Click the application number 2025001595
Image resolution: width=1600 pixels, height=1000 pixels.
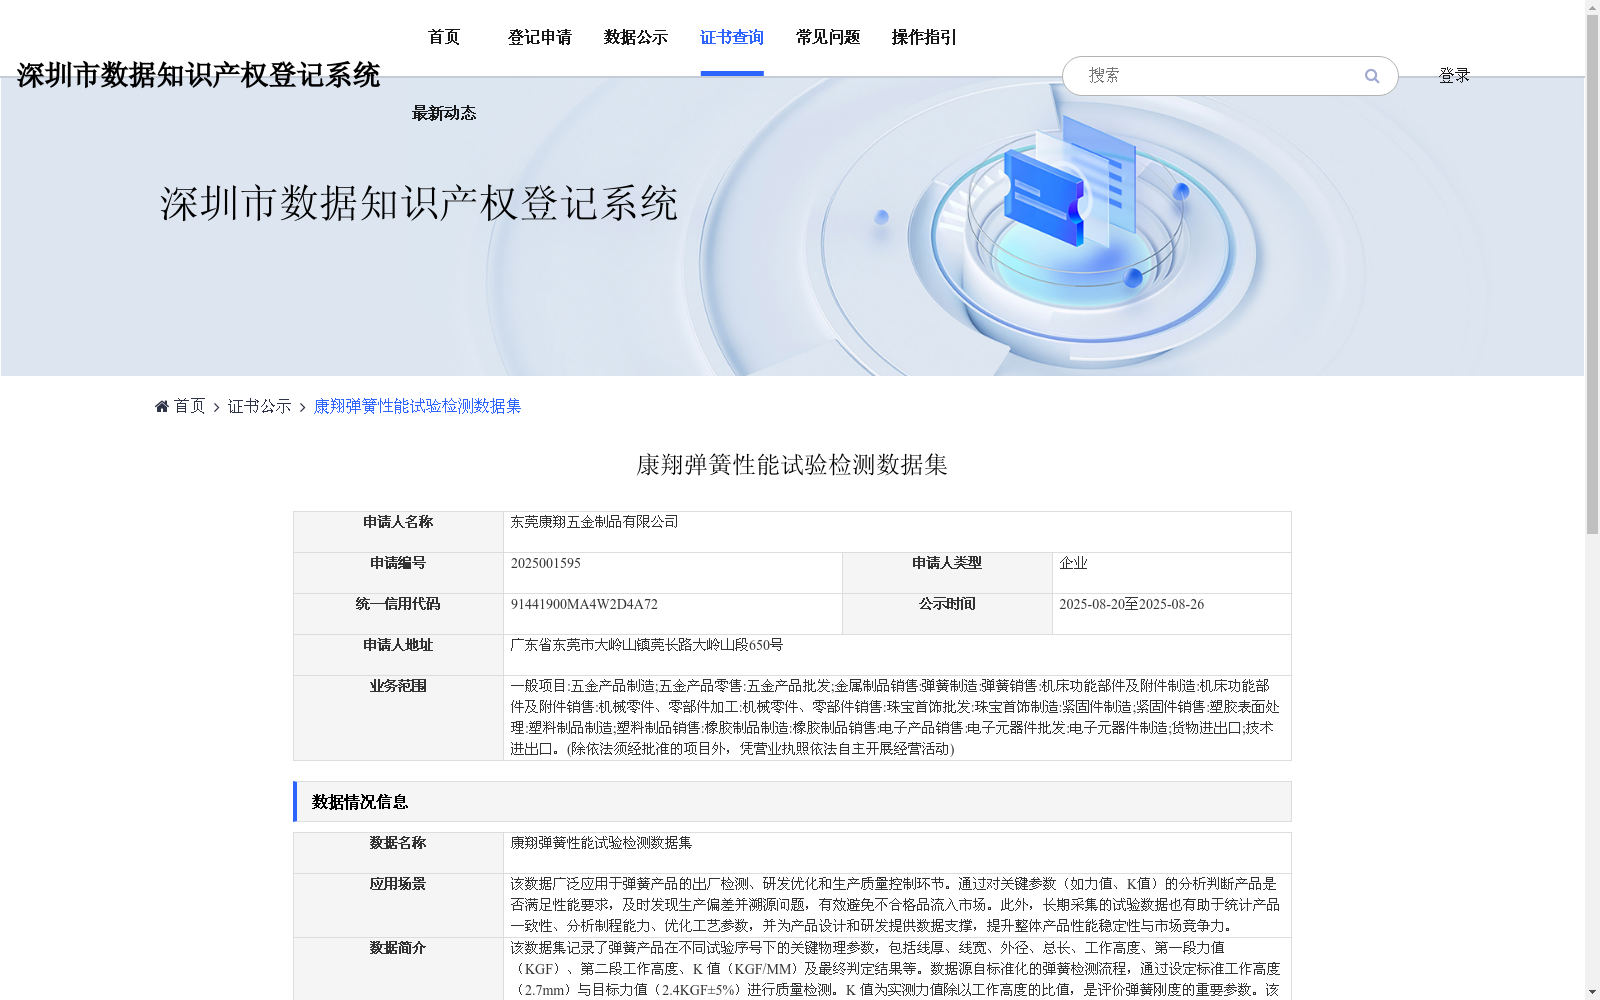point(546,563)
